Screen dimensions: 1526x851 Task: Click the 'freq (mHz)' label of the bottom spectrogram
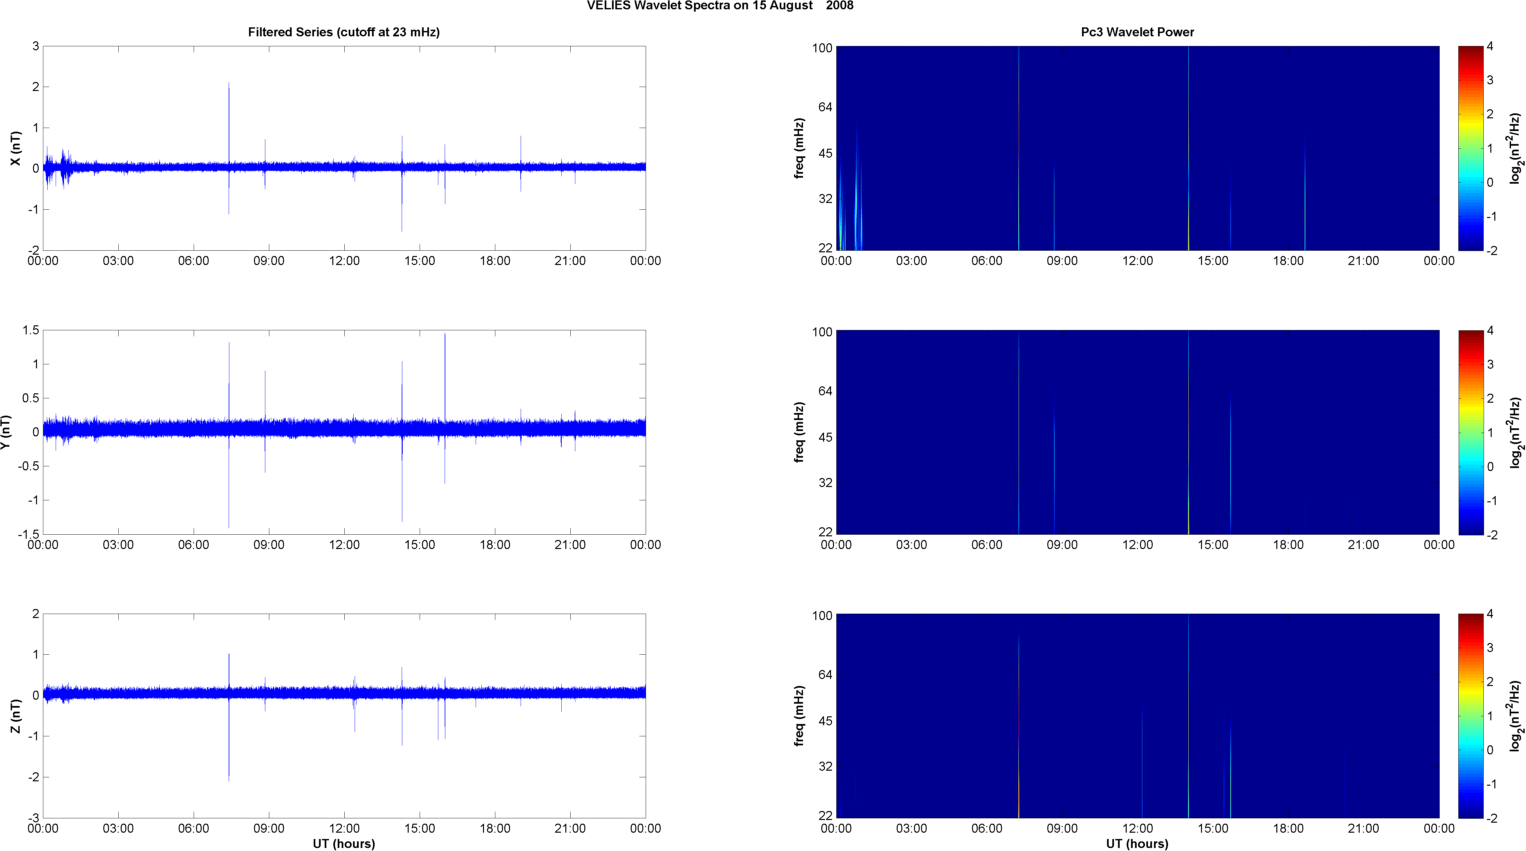coord(799,716)
